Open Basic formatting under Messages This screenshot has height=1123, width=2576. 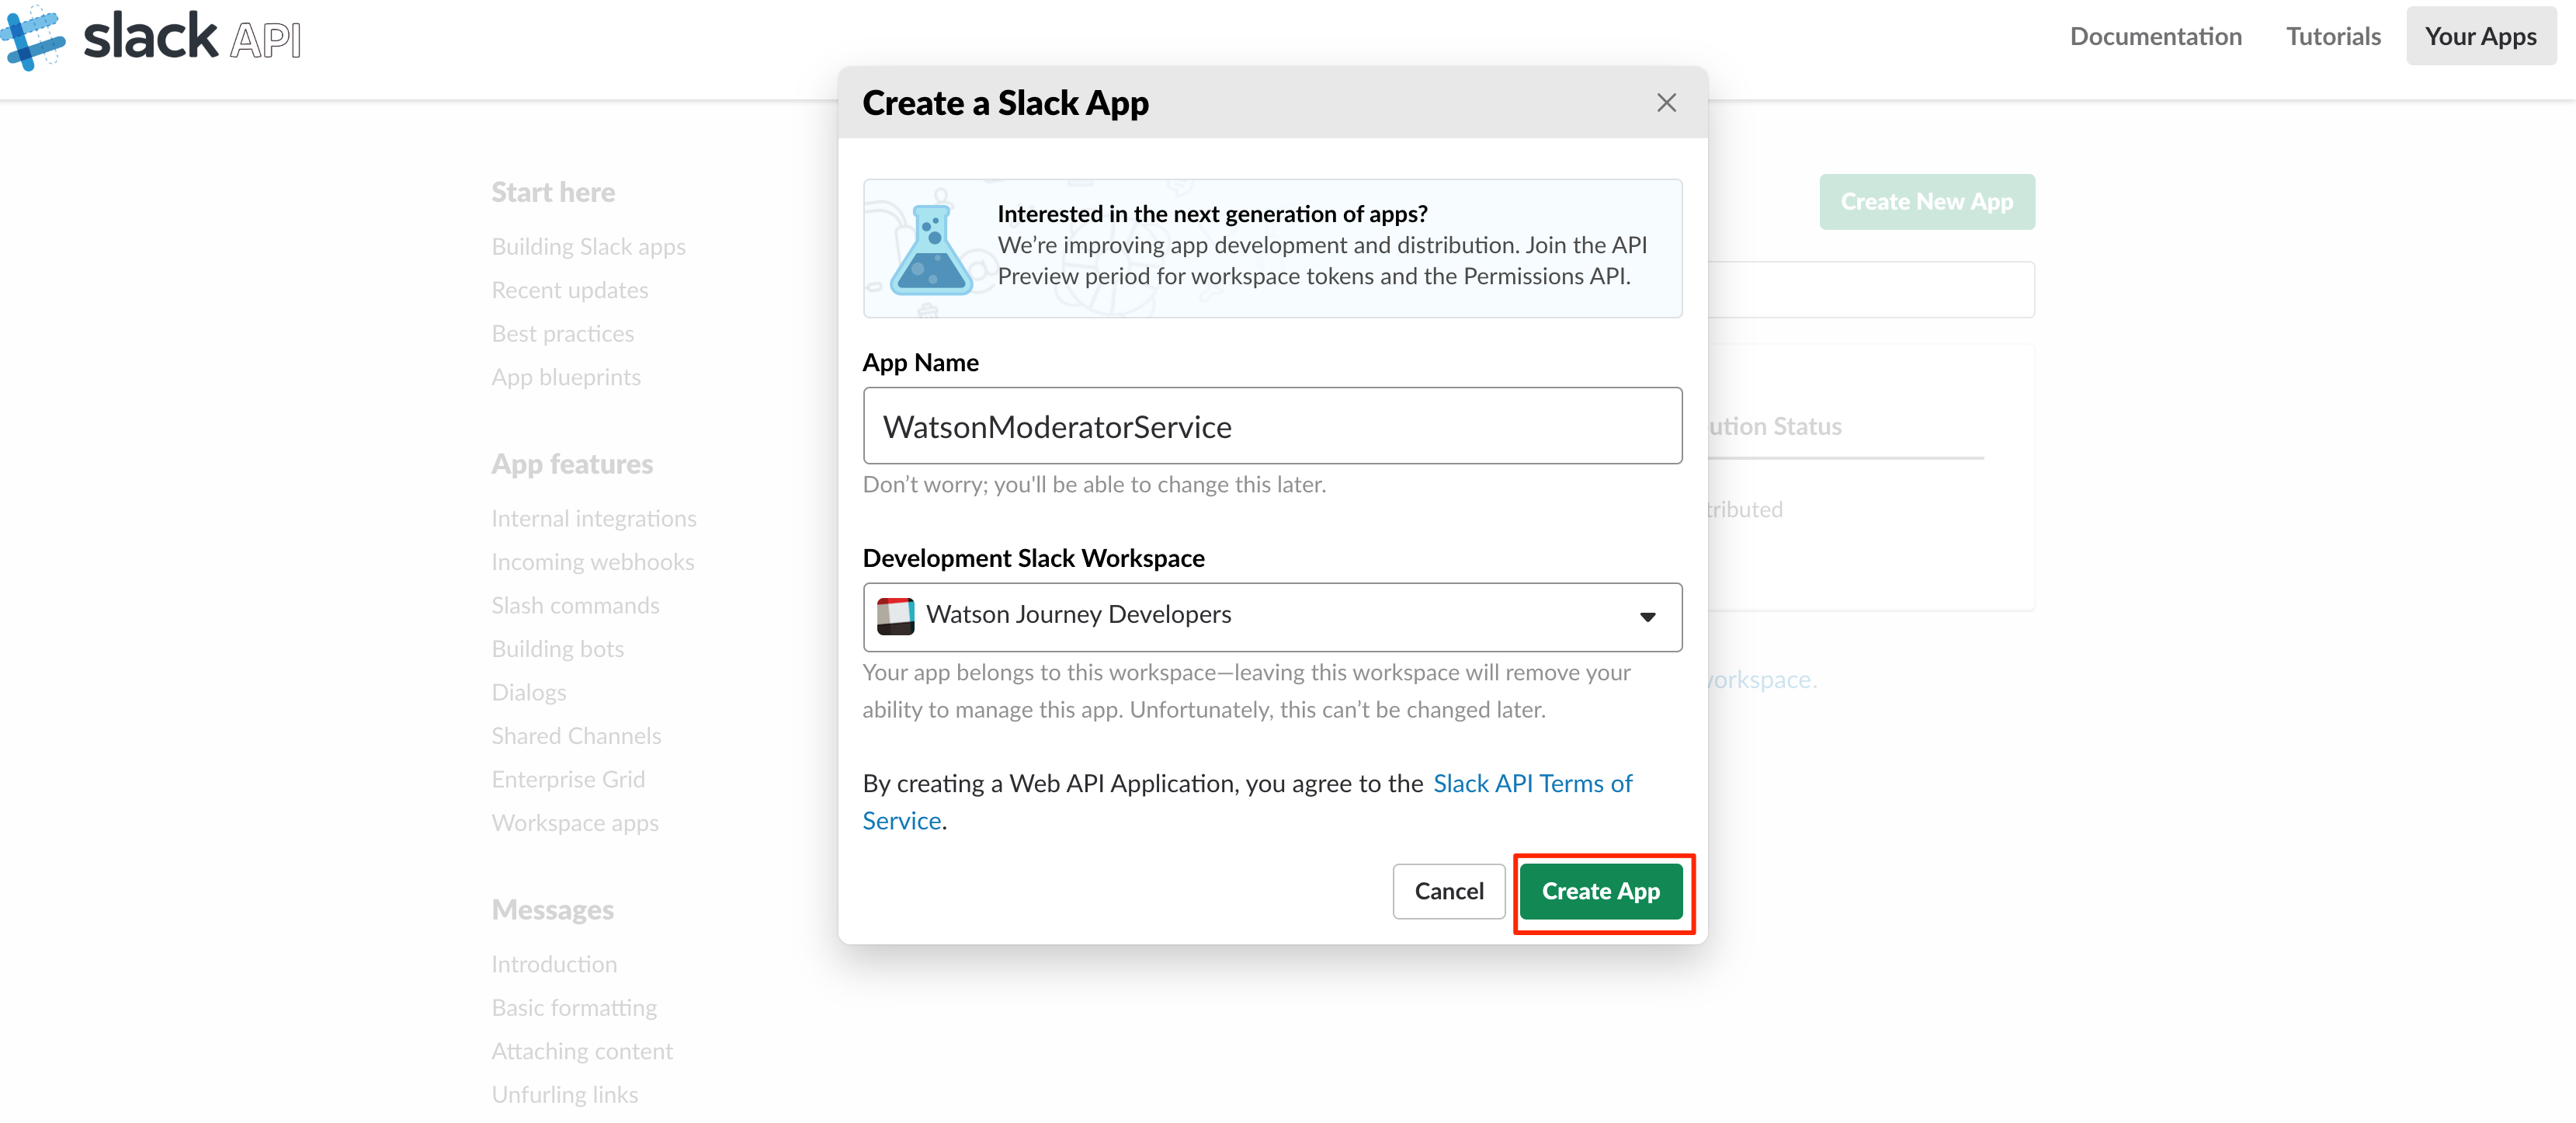coord(574,1008)
